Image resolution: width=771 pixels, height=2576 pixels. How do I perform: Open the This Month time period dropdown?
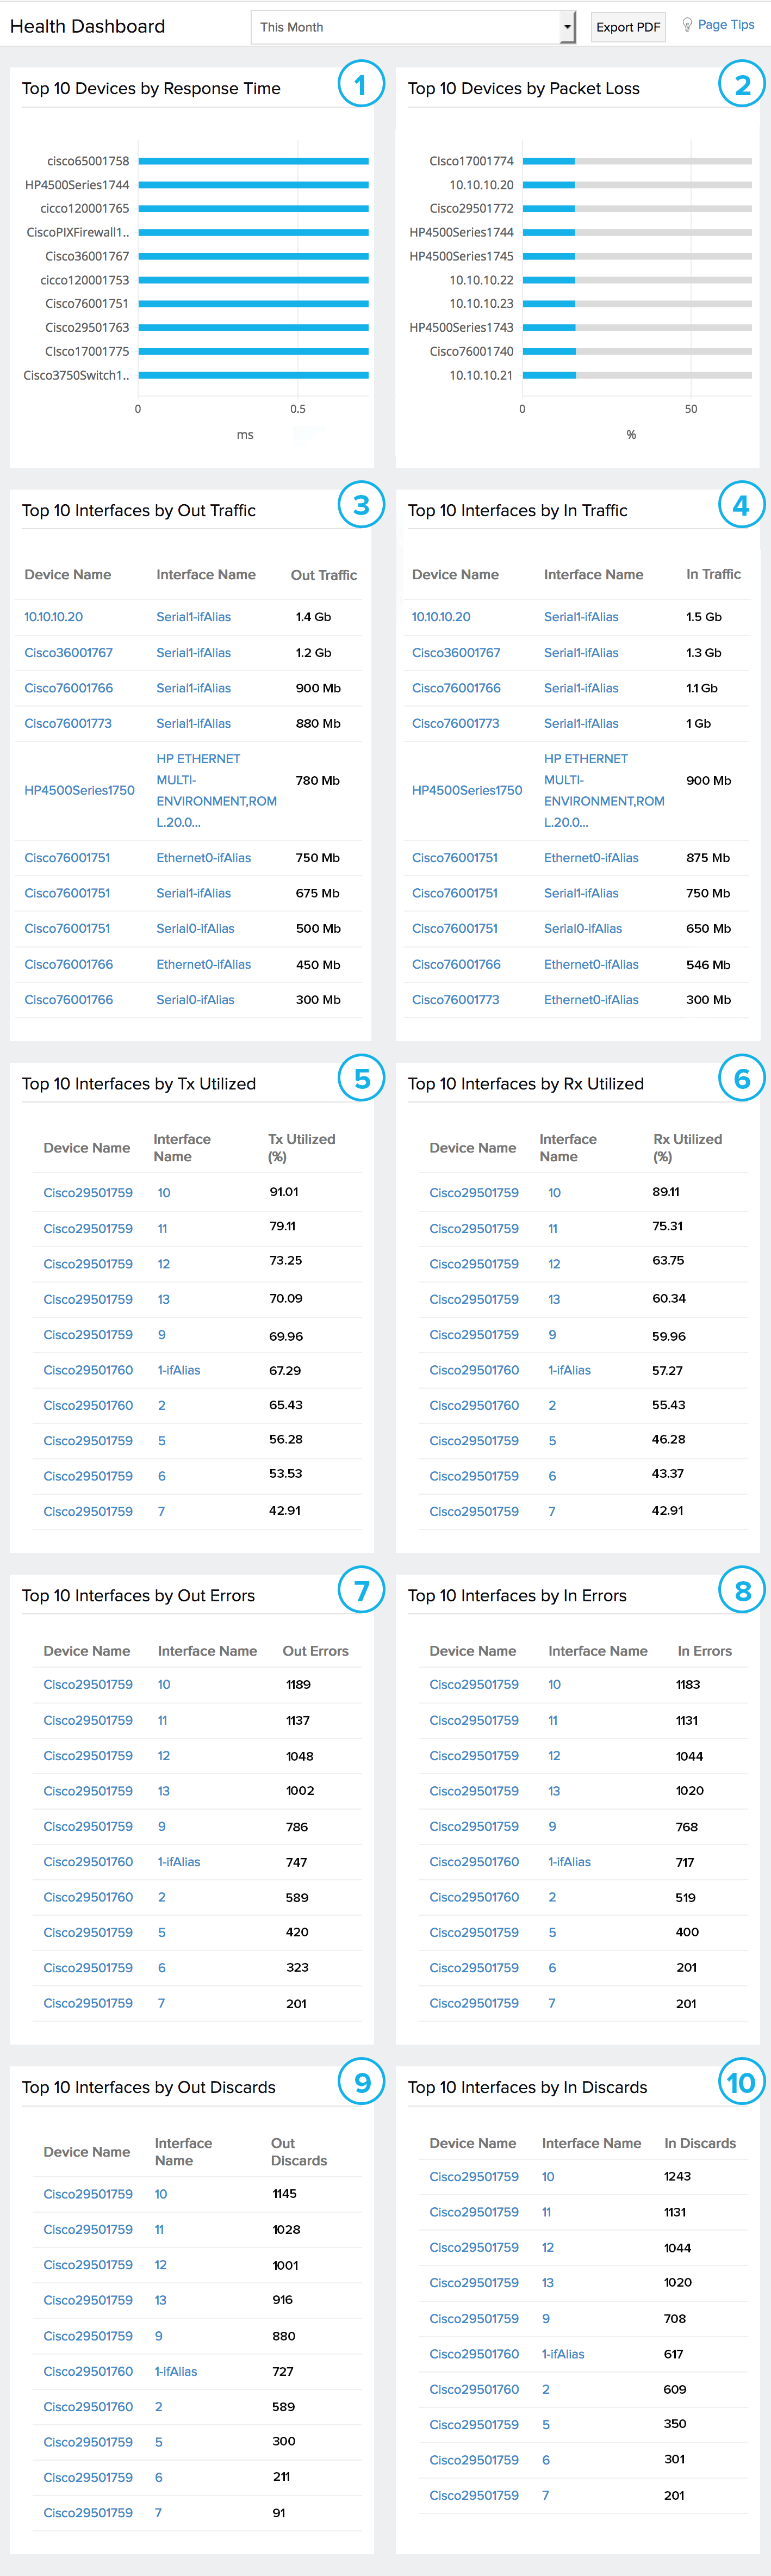(x=406, y=27)
